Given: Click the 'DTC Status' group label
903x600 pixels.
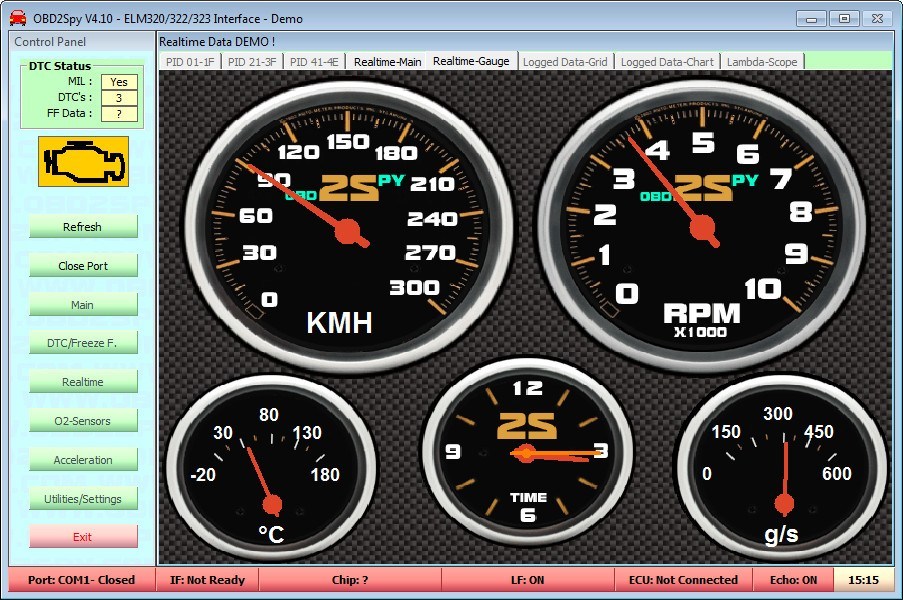Looking at the screenshot, I should [60, 66].
